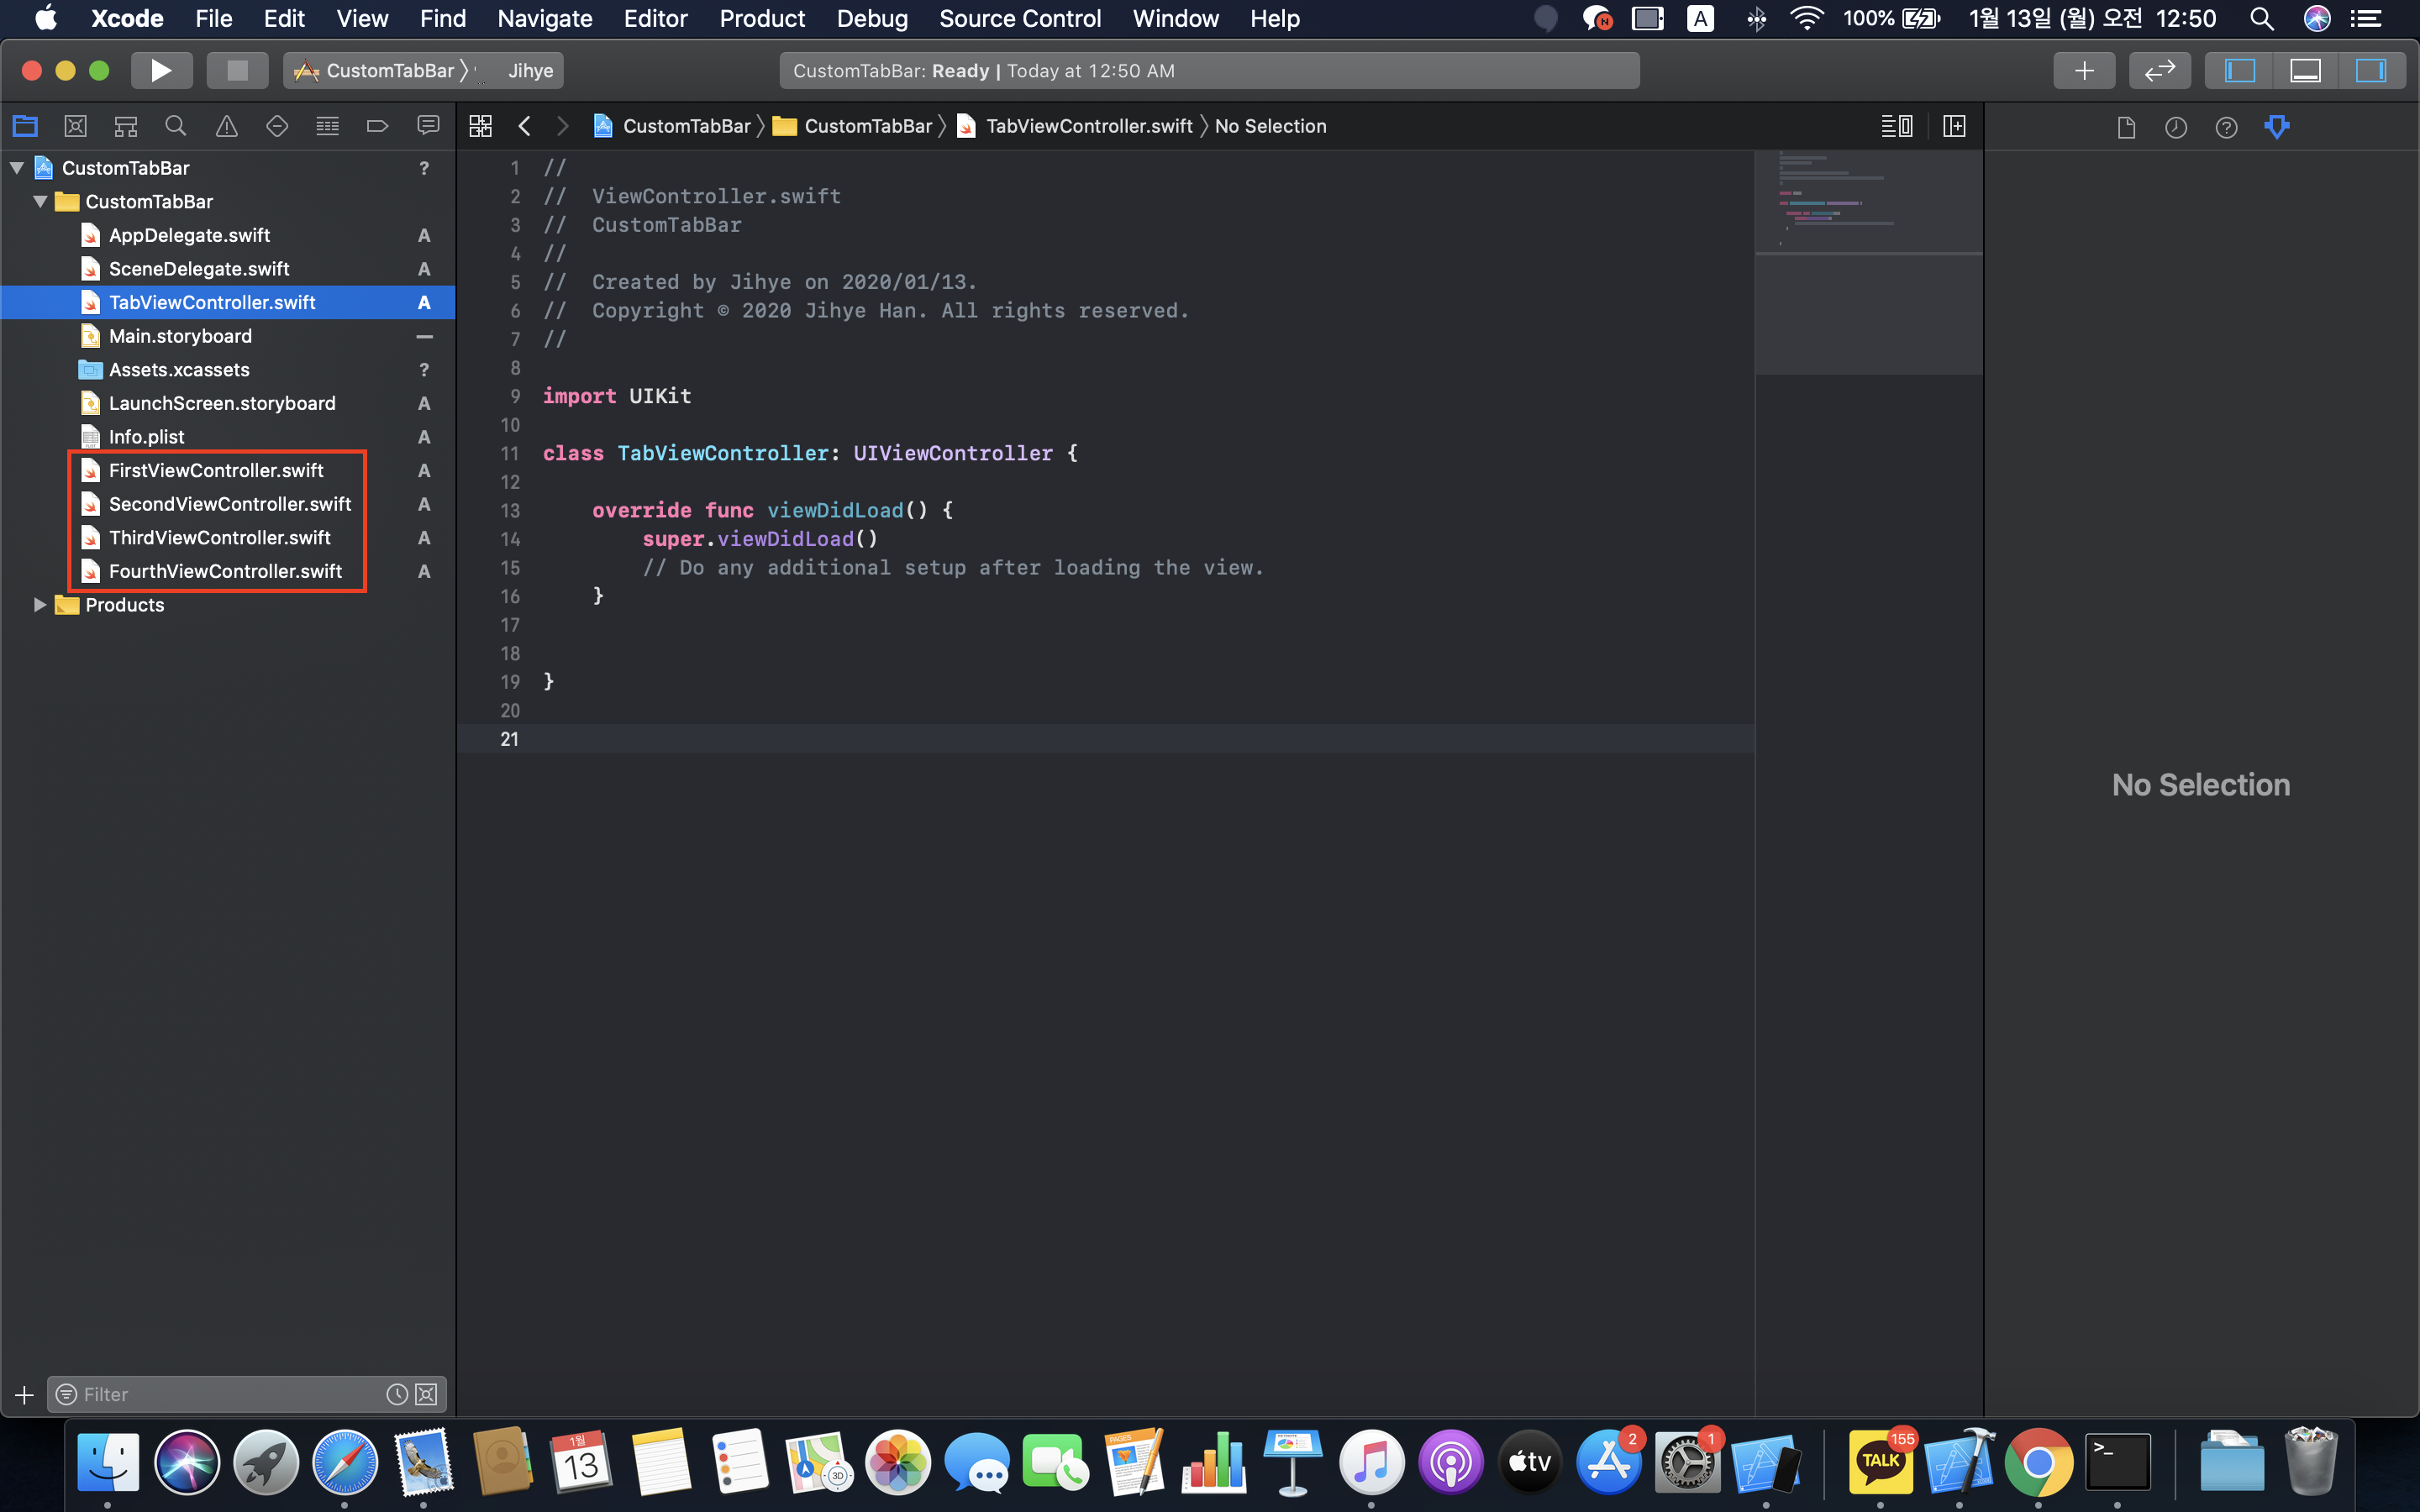
Task: Open the Product menu
Action: [x=761, y=19]
